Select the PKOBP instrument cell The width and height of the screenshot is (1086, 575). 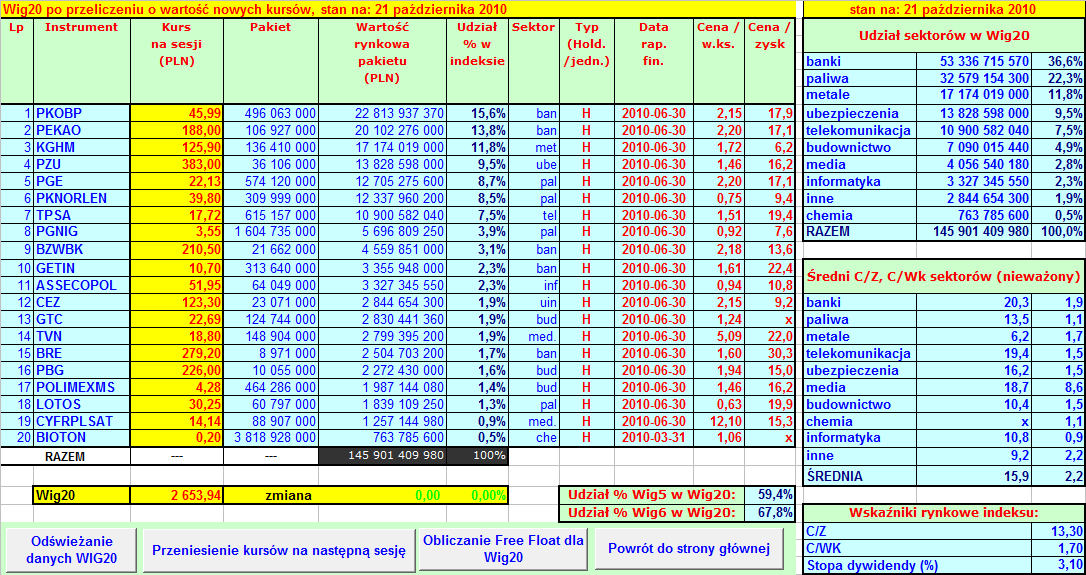[x=82, y=113]
